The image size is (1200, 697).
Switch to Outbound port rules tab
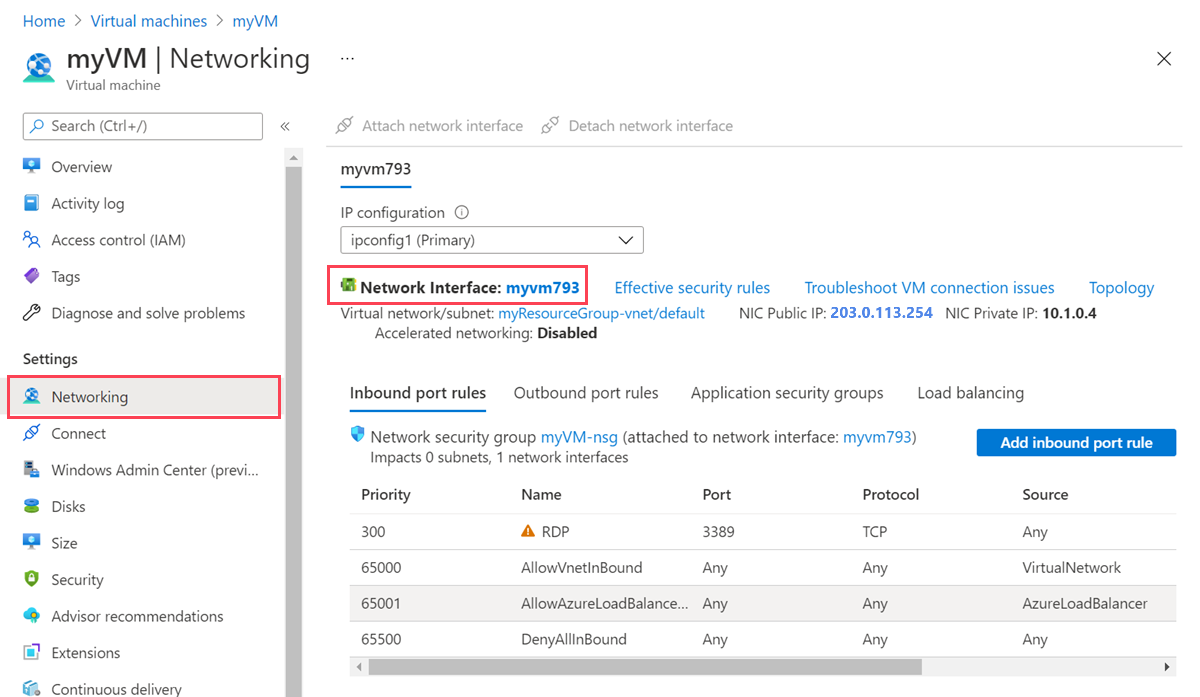click(586, 393)
